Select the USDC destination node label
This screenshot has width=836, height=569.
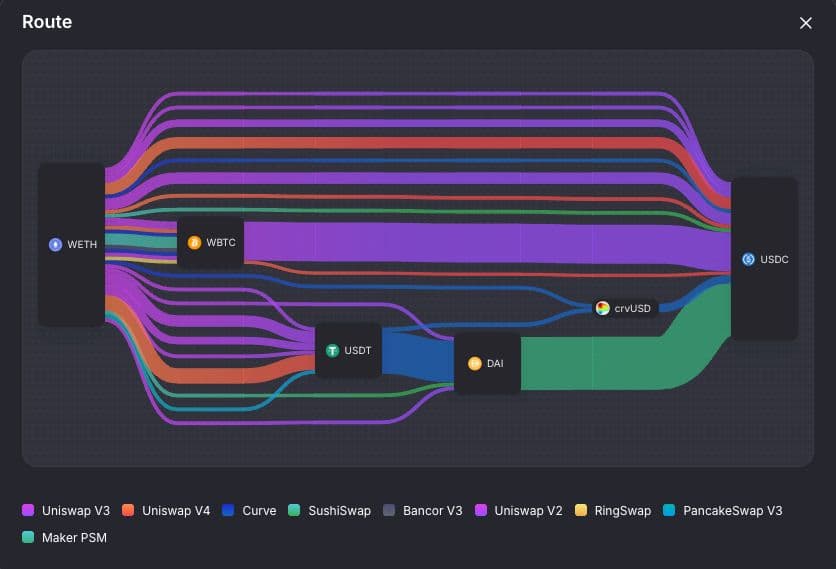[x=774, y=259]
